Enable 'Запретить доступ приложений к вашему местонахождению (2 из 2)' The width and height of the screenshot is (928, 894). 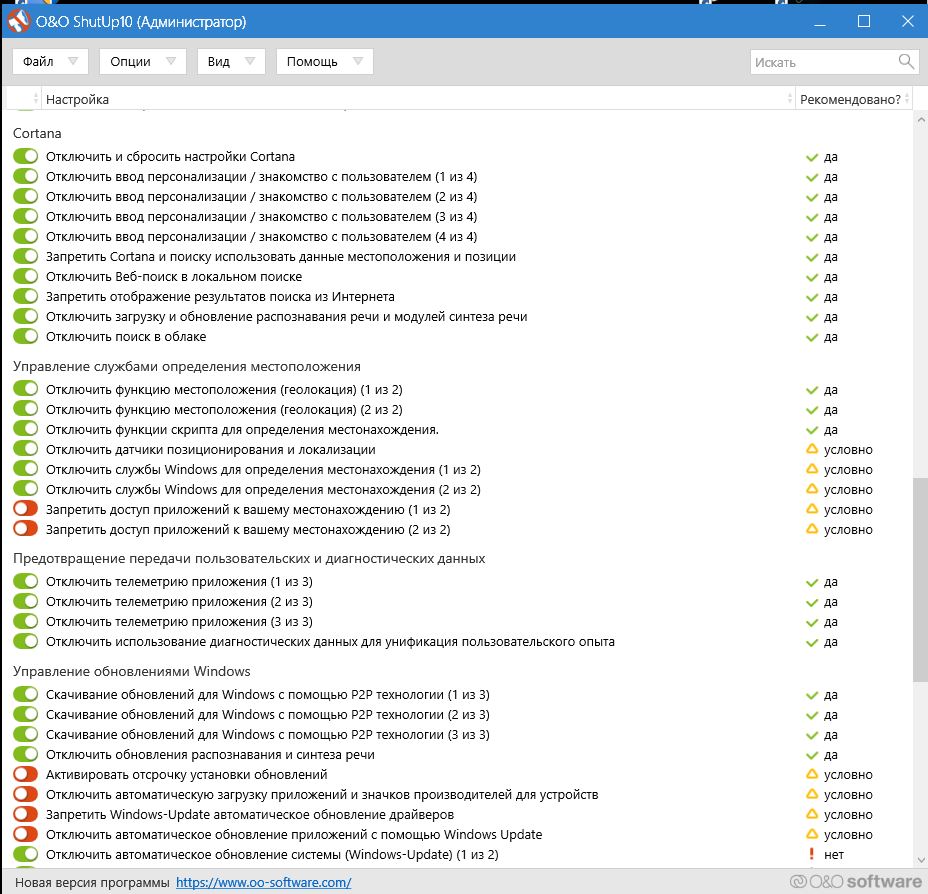[x=25, y=529]
